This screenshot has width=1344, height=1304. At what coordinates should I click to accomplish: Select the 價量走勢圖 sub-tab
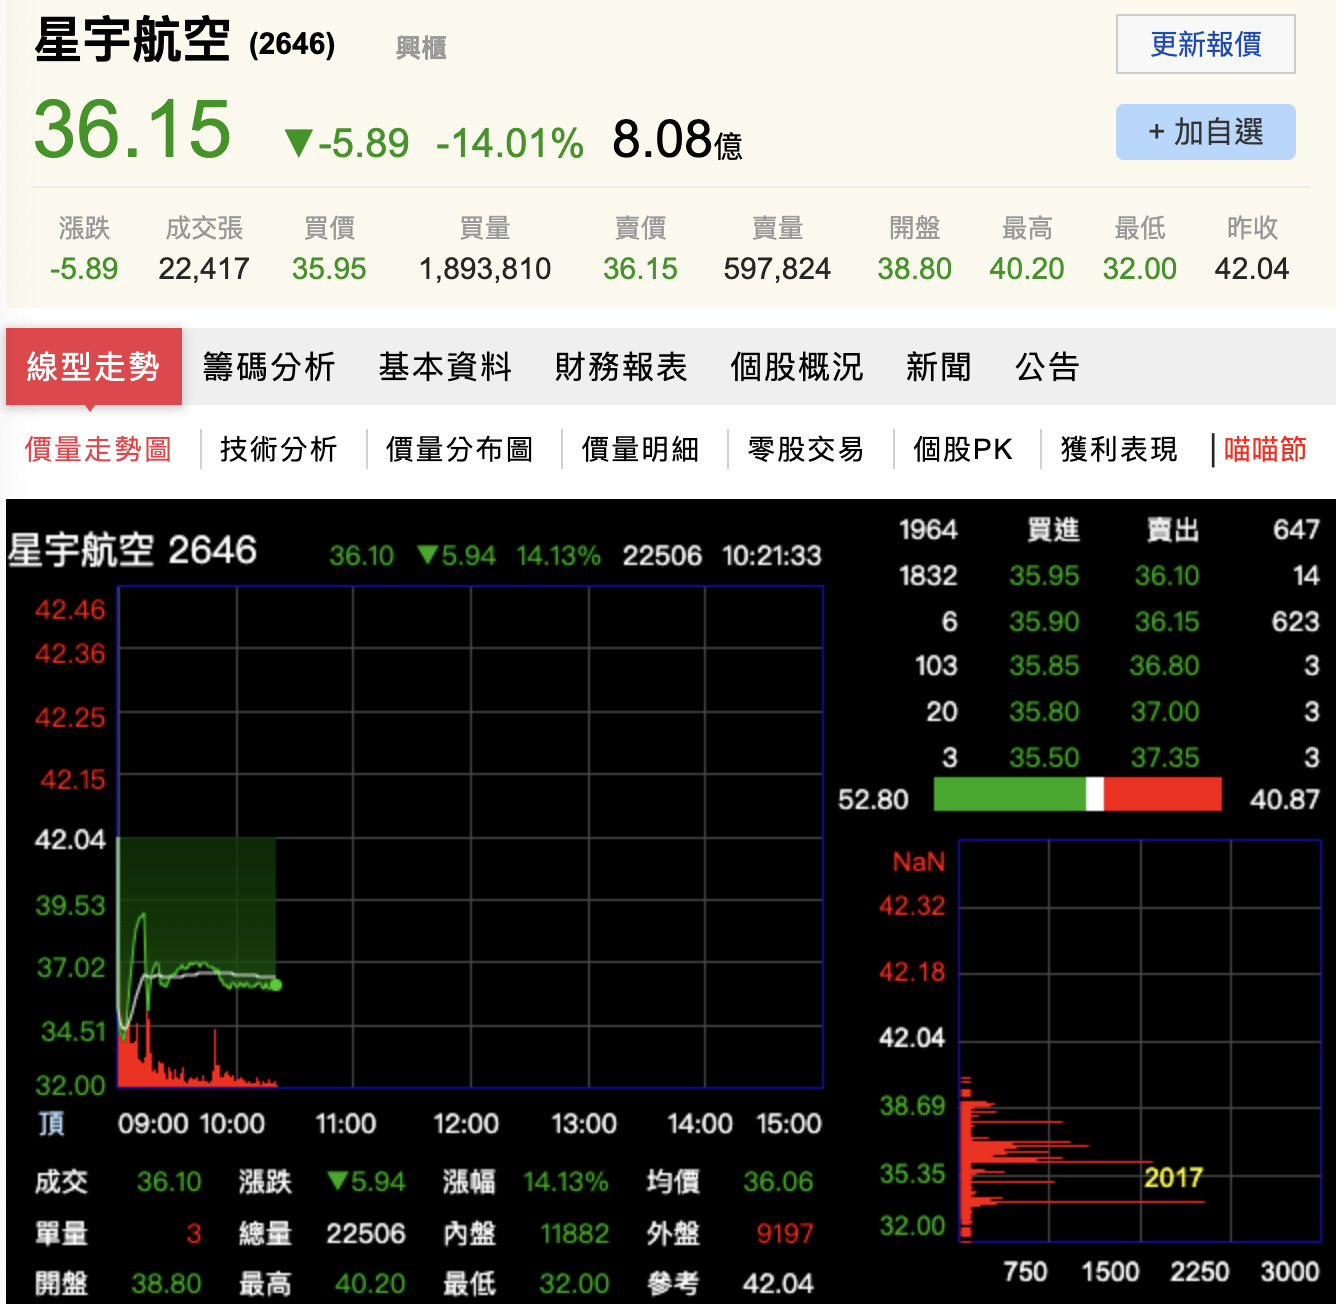(98, 449)
